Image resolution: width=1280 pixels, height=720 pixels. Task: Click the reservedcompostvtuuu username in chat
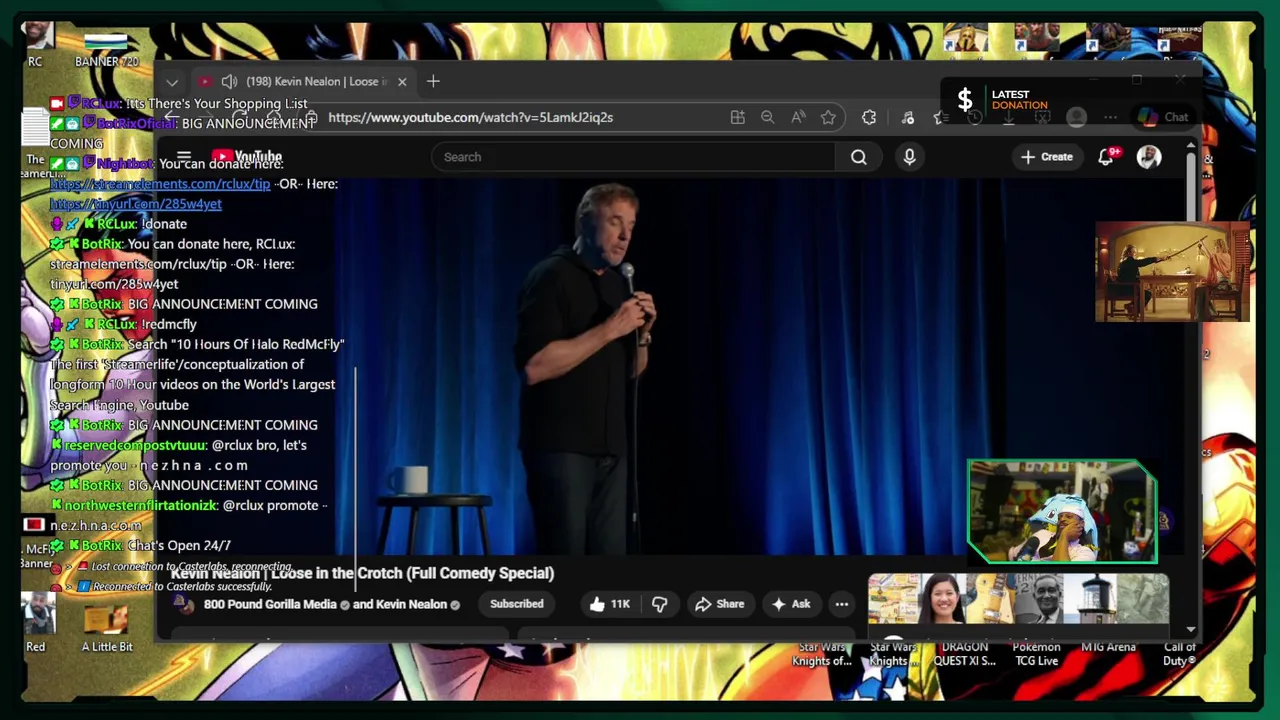pyautogui.click(x=135, y=445)
